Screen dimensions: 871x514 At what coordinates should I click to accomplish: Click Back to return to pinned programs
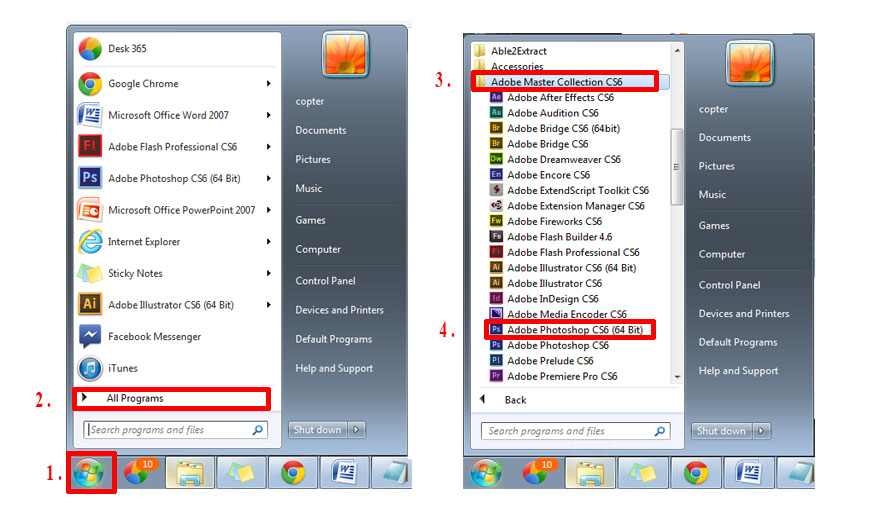(x=514, y=399)
